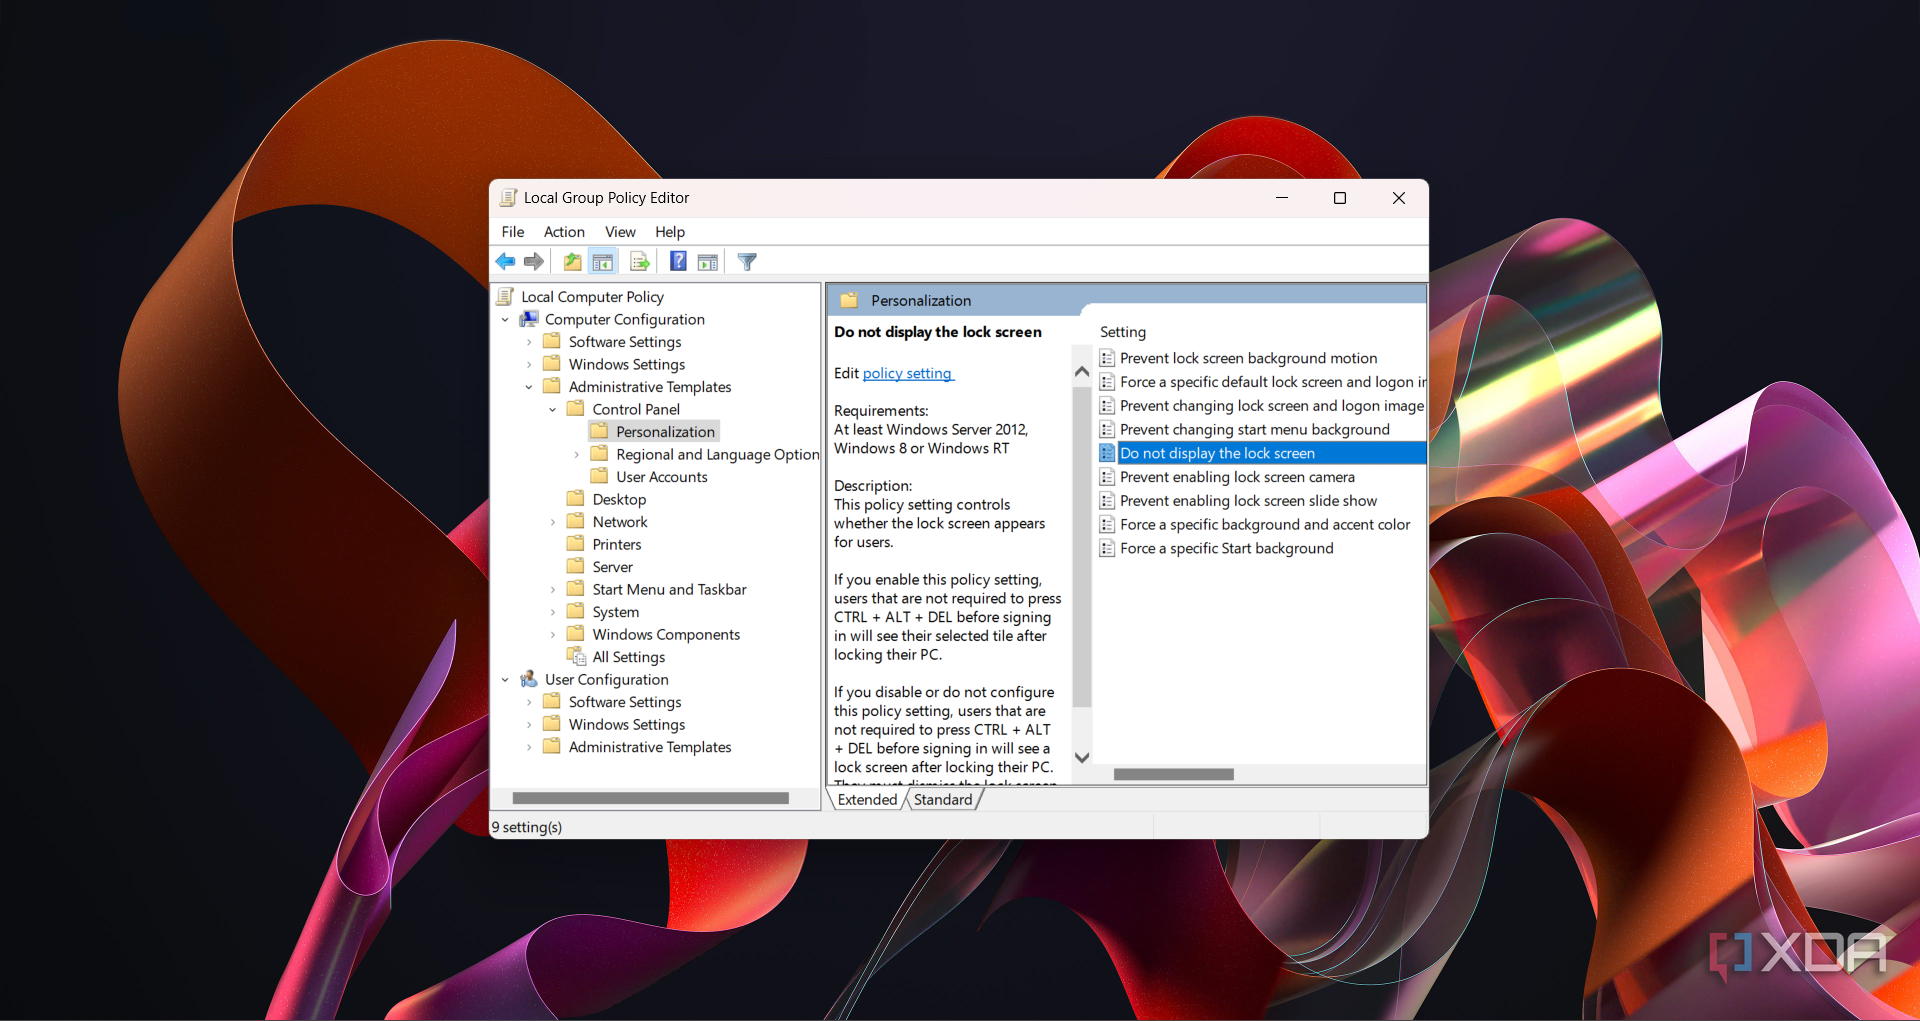This screenshot has width=1920, height=1021.
Task: Click the User Accounts folder icon
Action: (x=599, y=476)
